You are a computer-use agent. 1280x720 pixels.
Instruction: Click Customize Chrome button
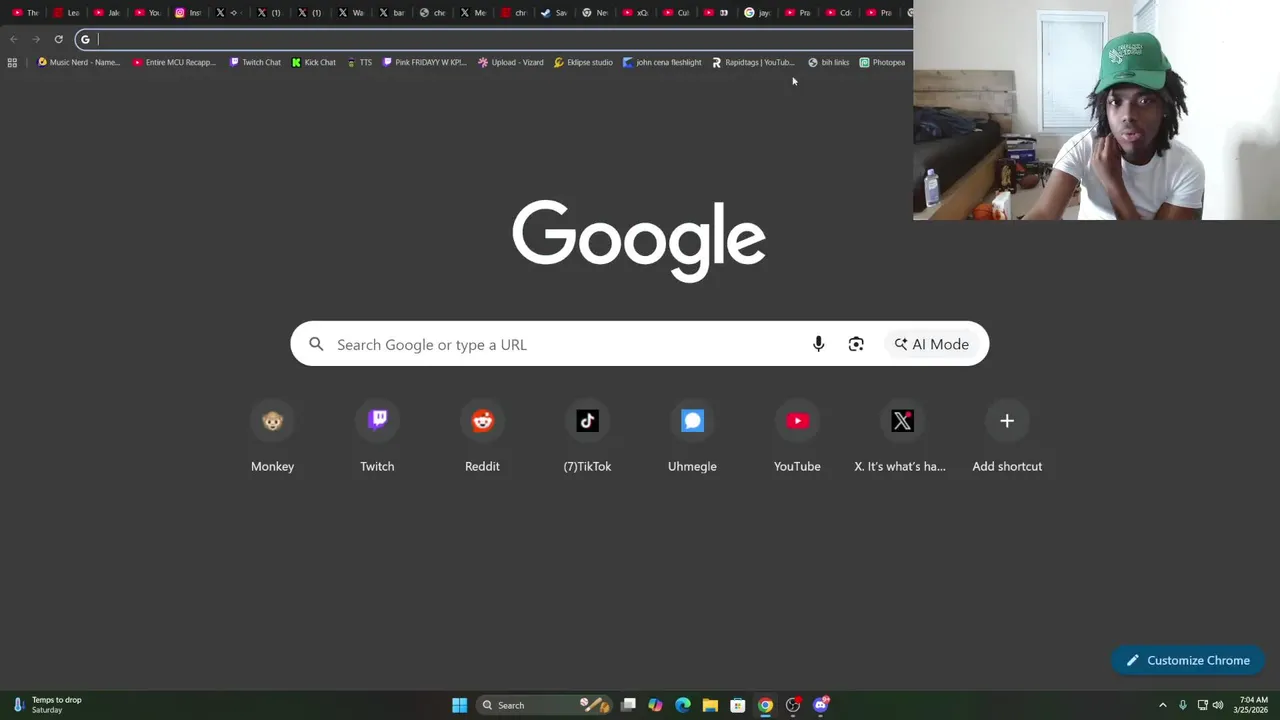pyautogui.click(x=1188, y=660)
